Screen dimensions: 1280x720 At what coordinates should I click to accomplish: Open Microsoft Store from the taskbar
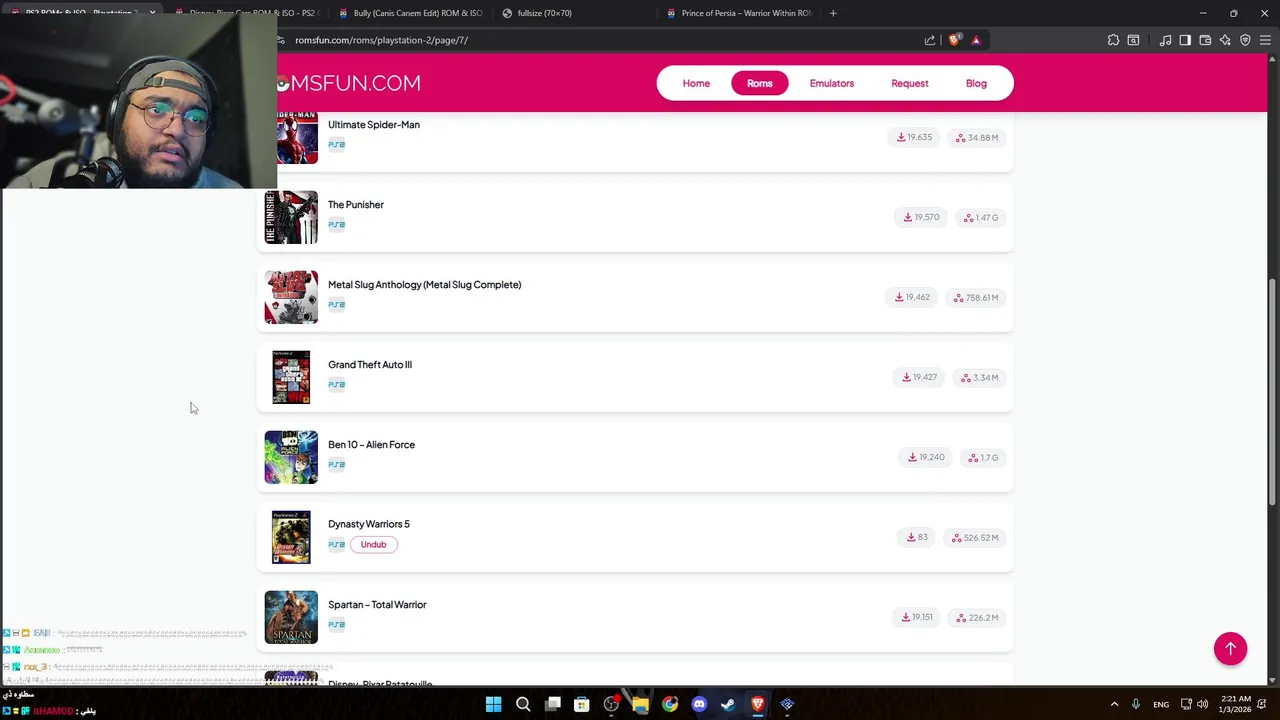click(x=581, y=704)
